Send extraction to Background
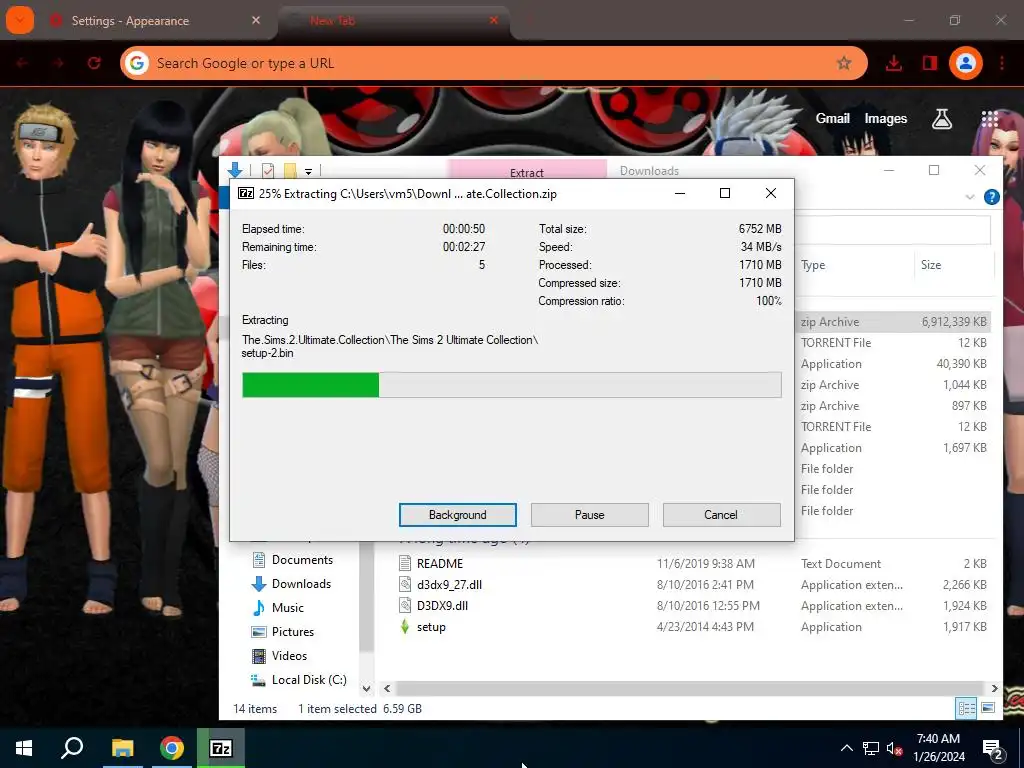The height and width of the screenshot is (768, 1024). tap(457, 515)
